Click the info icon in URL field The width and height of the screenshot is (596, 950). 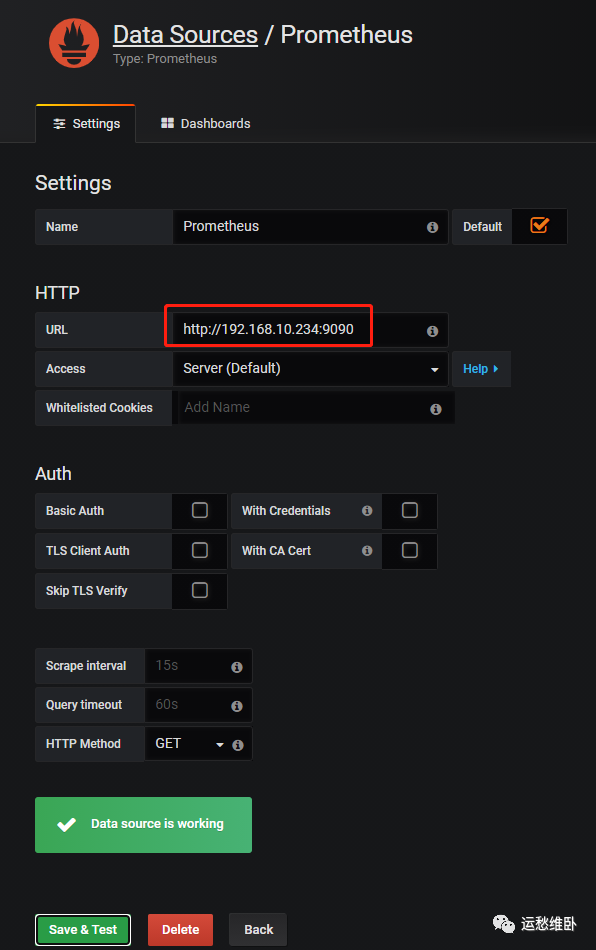[432, 331]
